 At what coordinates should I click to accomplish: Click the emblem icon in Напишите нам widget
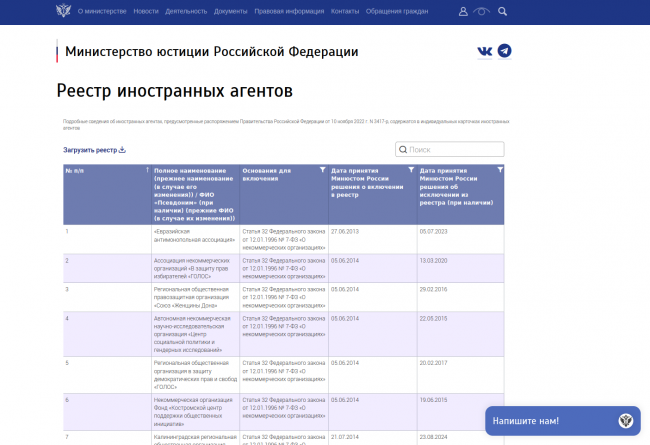click(x=626, y=421)
